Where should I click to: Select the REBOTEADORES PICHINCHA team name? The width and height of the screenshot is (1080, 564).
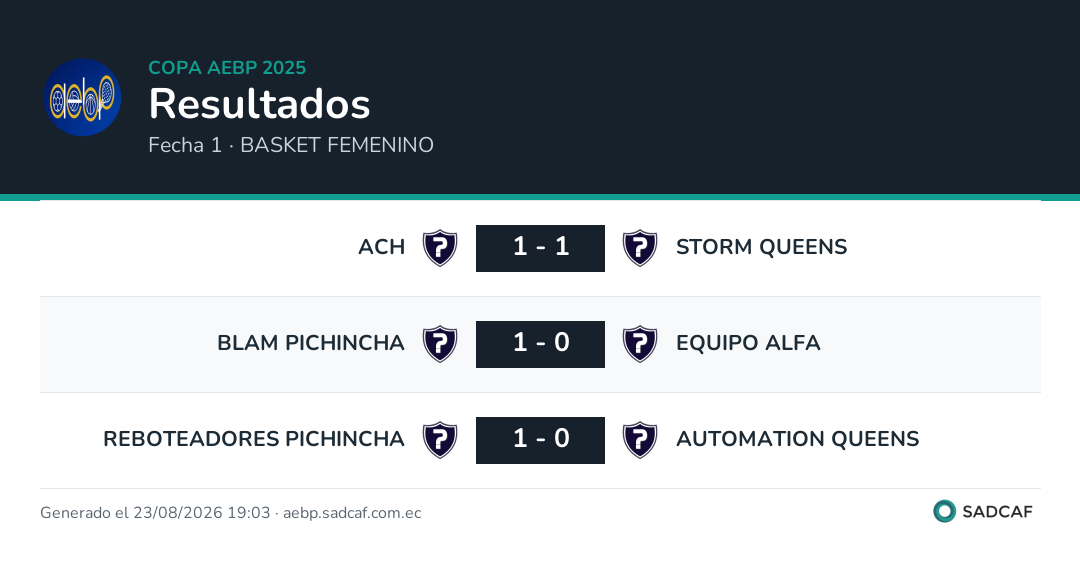click(x=253, y=438)
